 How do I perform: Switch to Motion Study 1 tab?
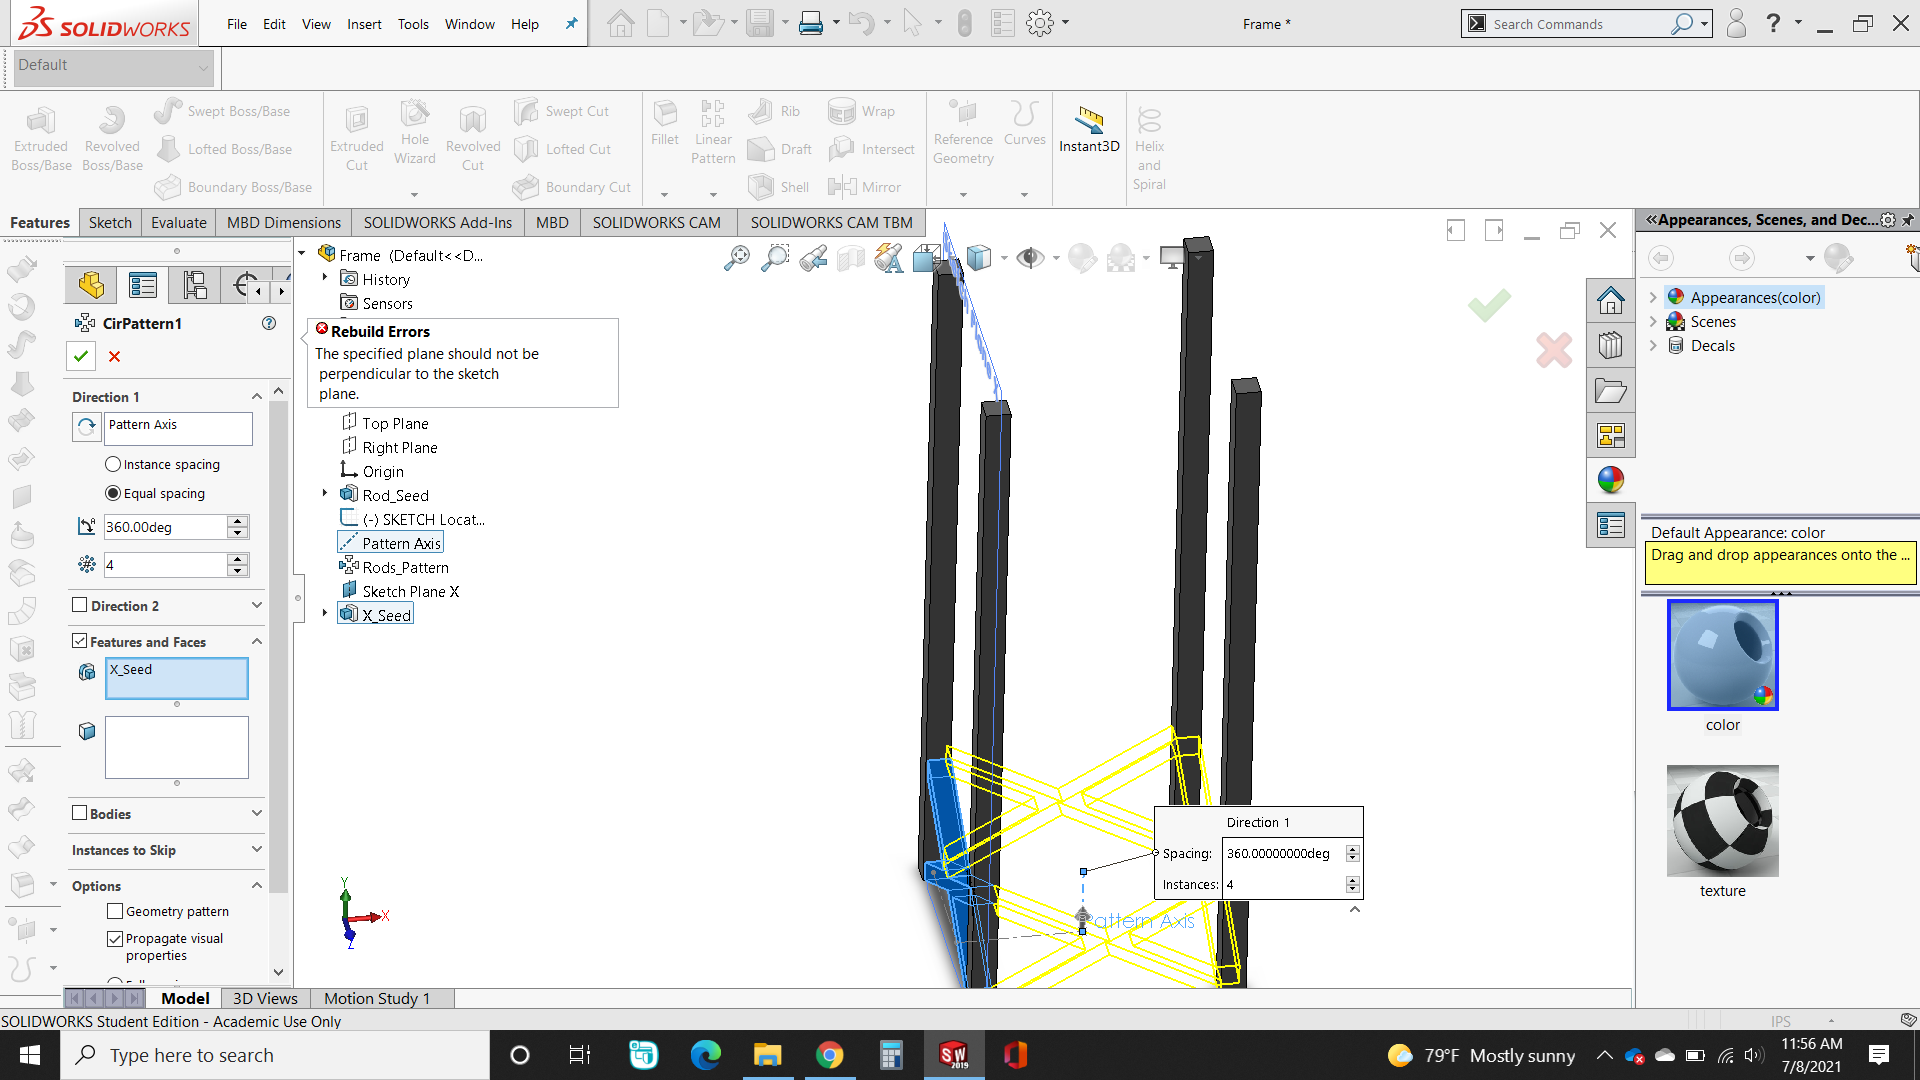377,998
